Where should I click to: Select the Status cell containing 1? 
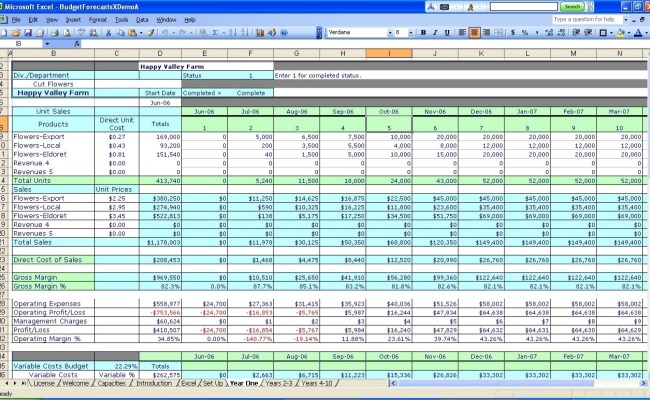point(250,75)
